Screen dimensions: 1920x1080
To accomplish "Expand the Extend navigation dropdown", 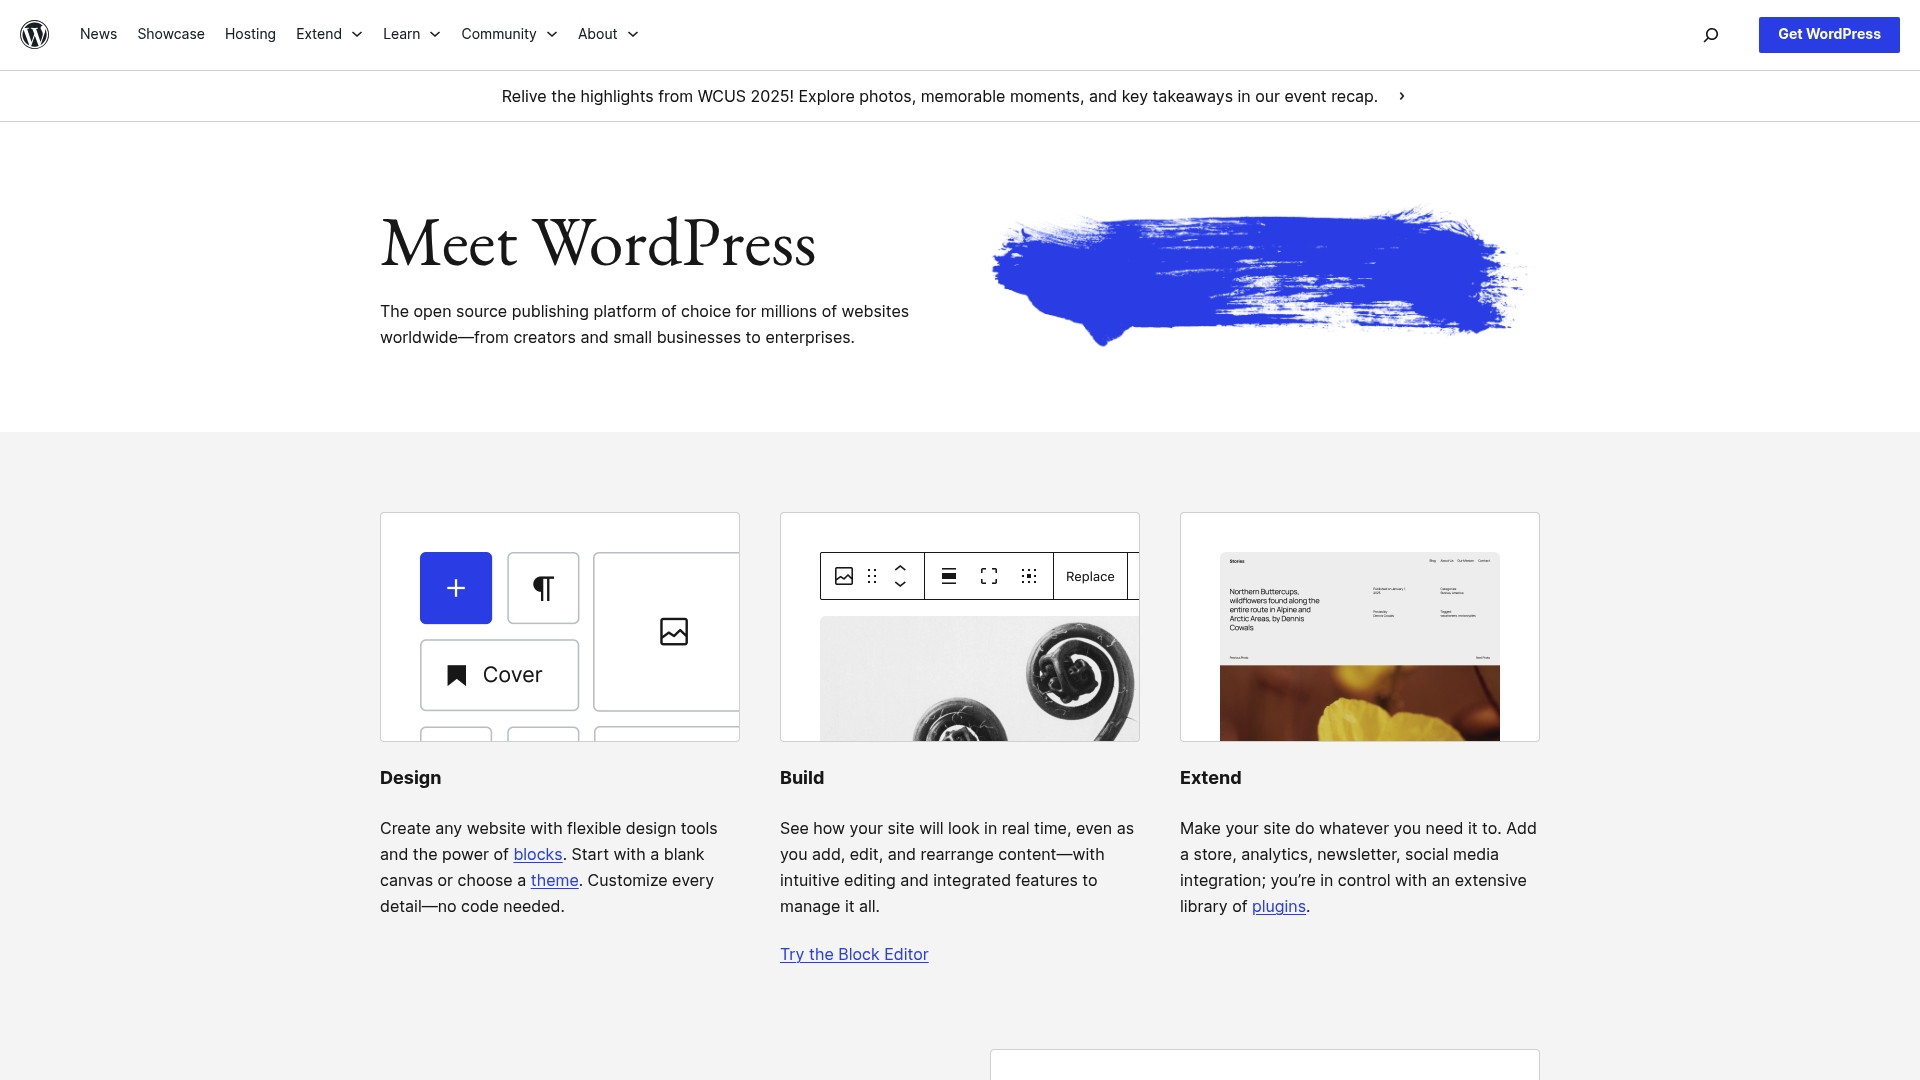I will pos(328,34).
